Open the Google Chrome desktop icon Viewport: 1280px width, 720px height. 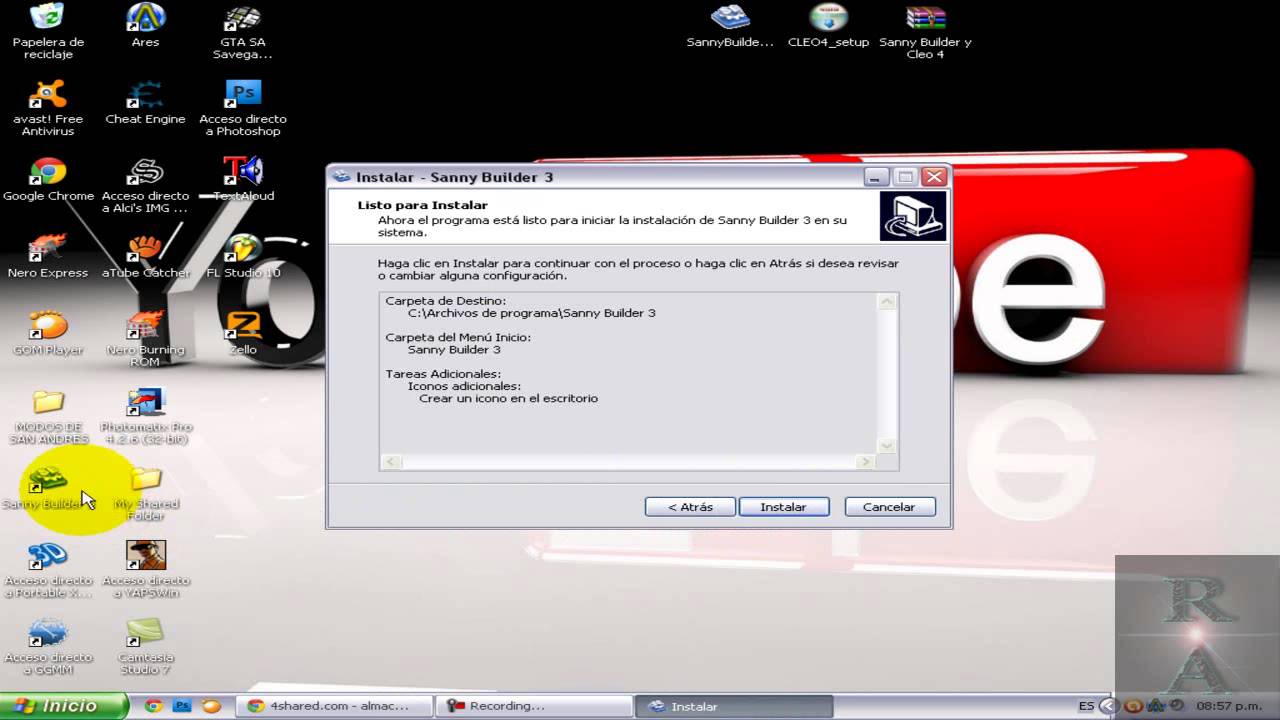[48, 180]
